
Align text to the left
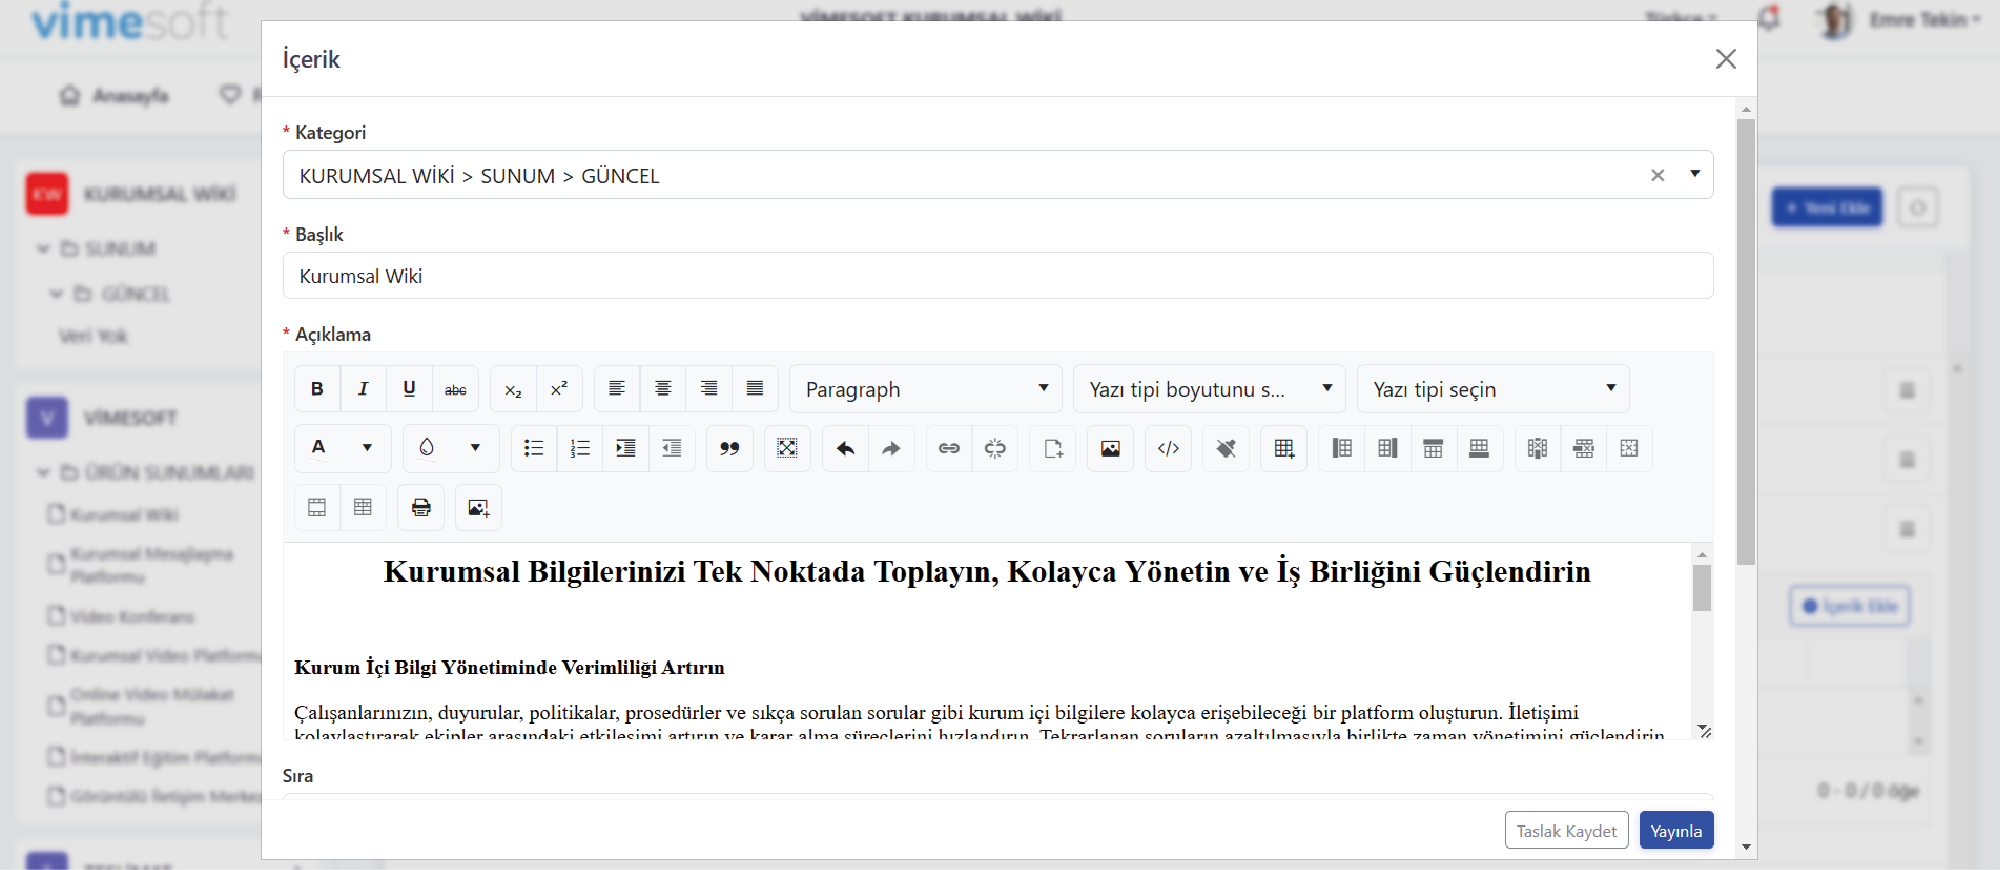point(617,389)
